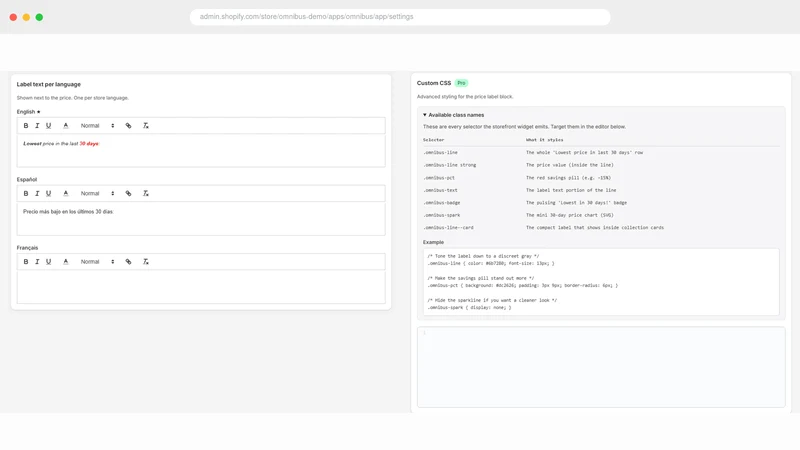Open text color picker in English editor
800x450 pixels.
(65, 126)
